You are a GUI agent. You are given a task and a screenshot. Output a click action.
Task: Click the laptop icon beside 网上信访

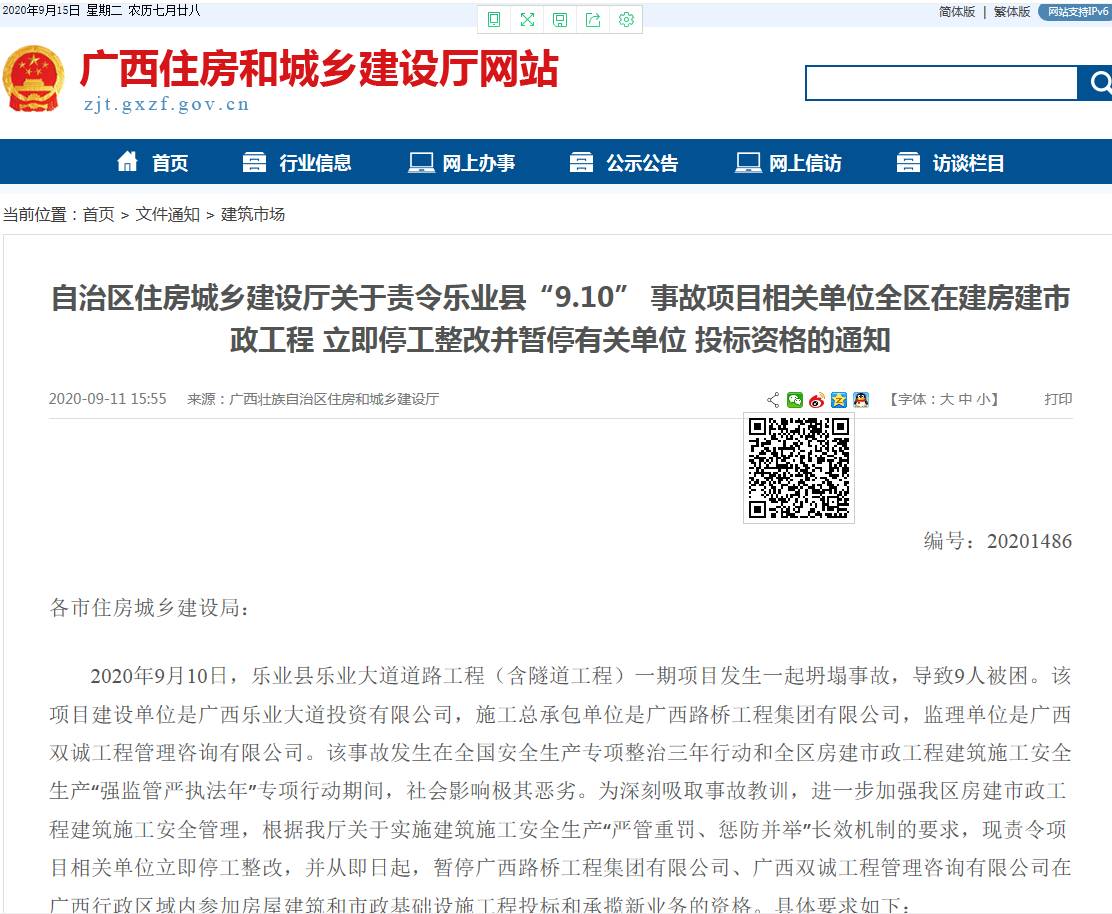tap(748, 162)
